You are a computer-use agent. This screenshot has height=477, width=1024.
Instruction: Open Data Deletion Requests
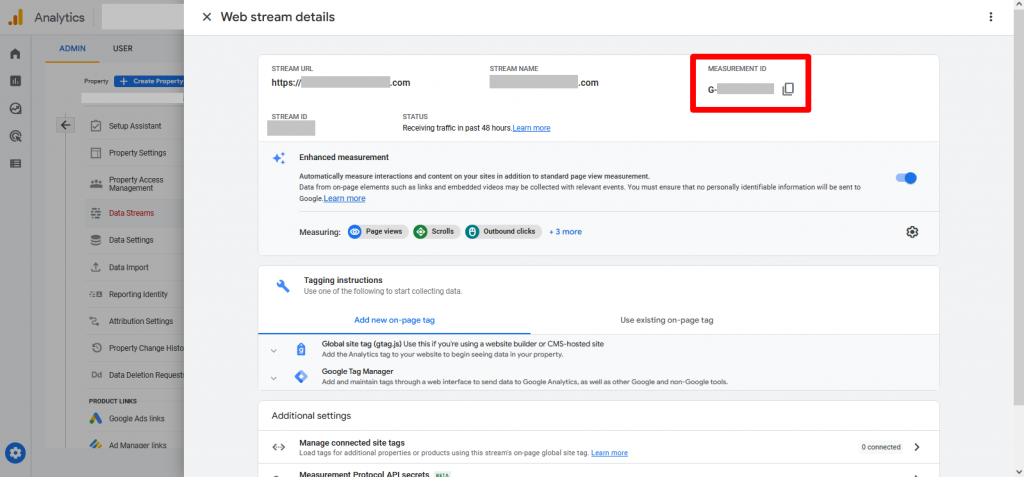(146, 375)
